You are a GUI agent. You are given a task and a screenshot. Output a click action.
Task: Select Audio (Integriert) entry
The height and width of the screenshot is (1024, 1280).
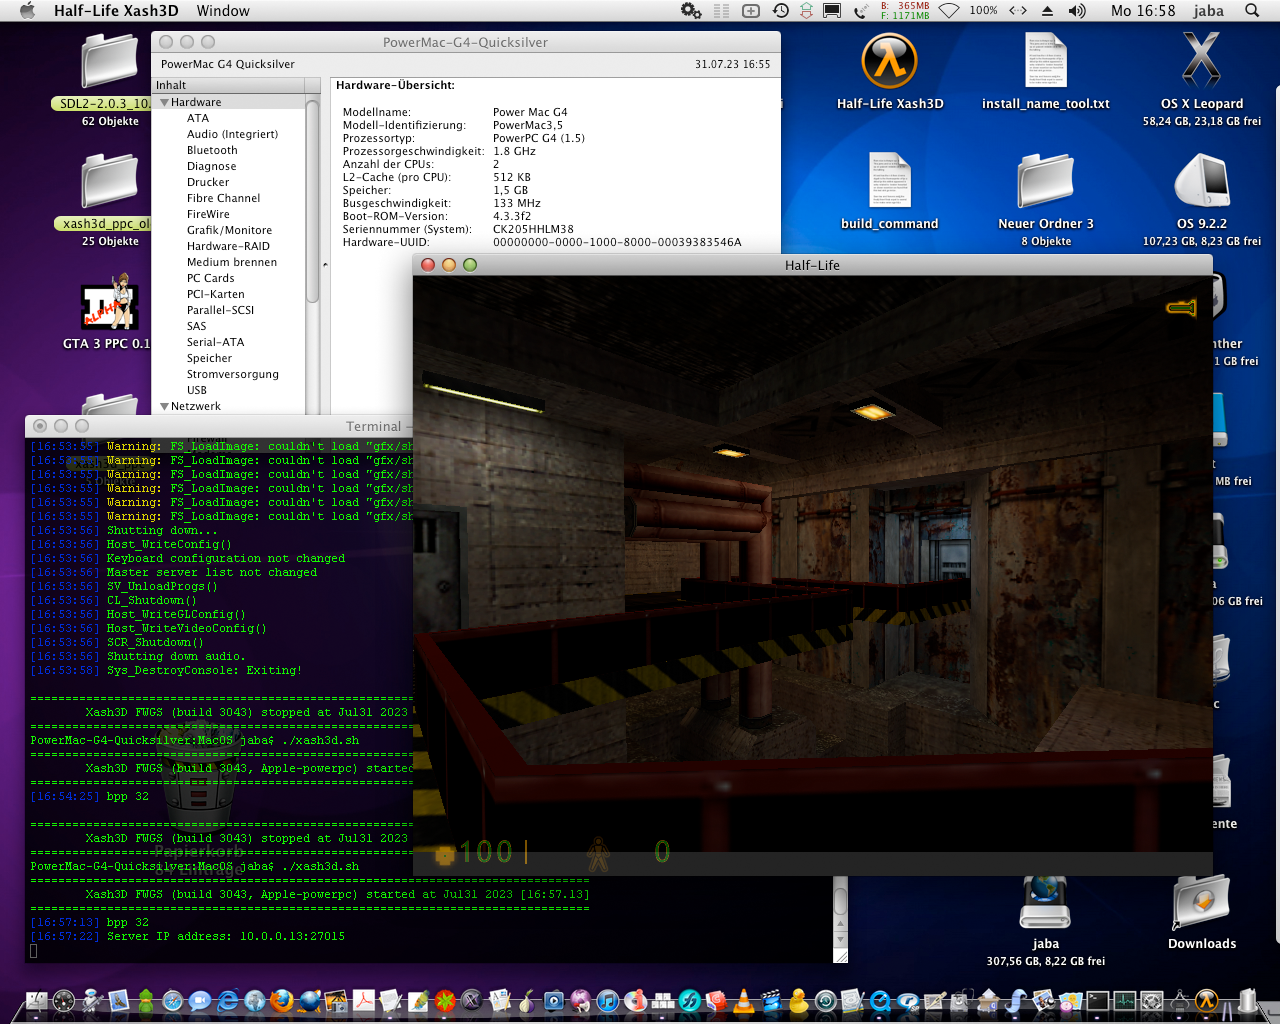(x=232, y=134)
